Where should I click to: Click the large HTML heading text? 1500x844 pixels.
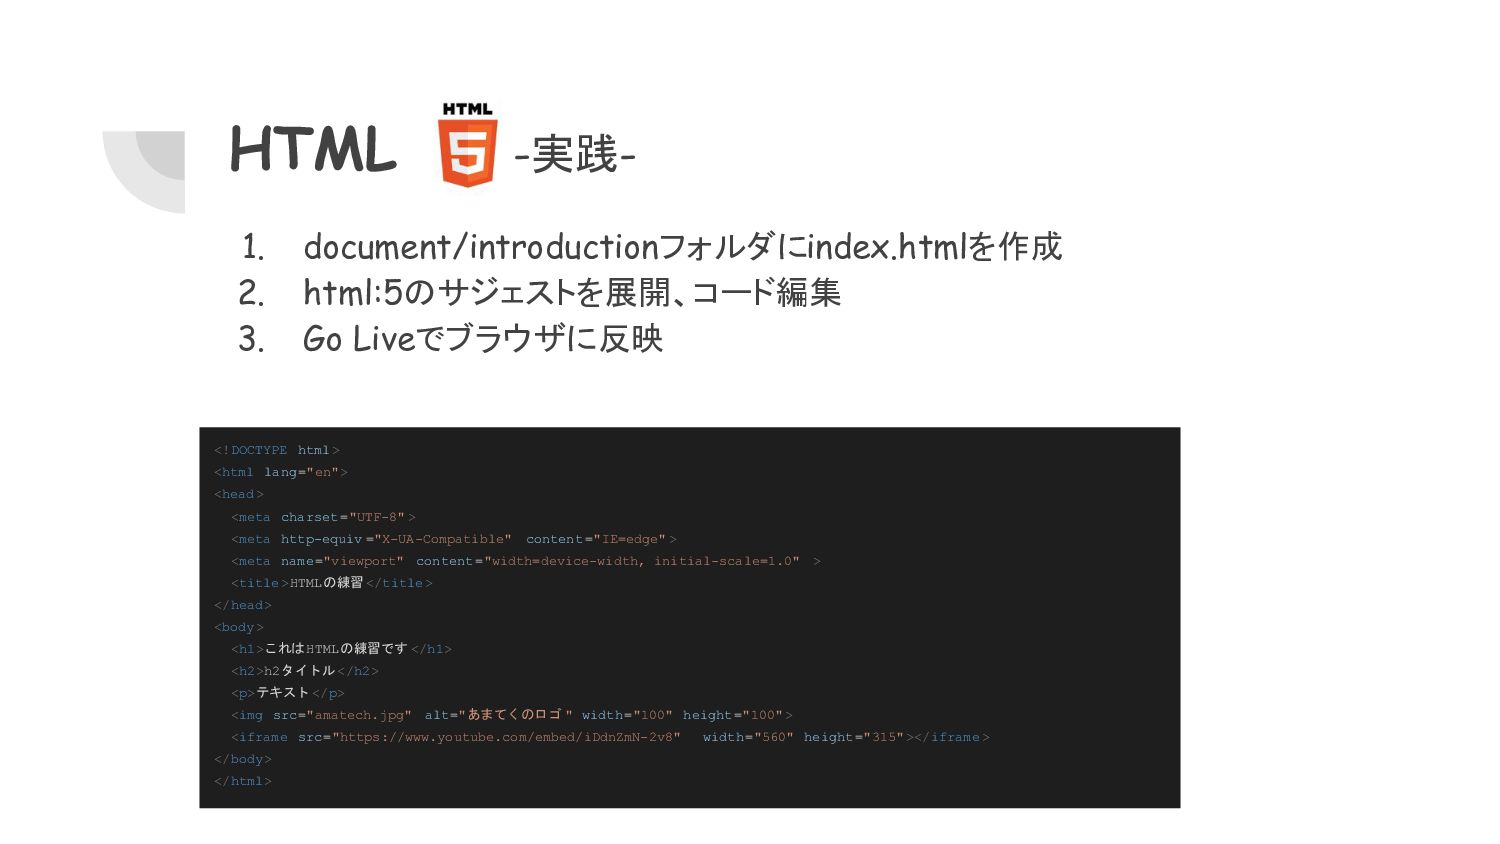coord(314,150)
